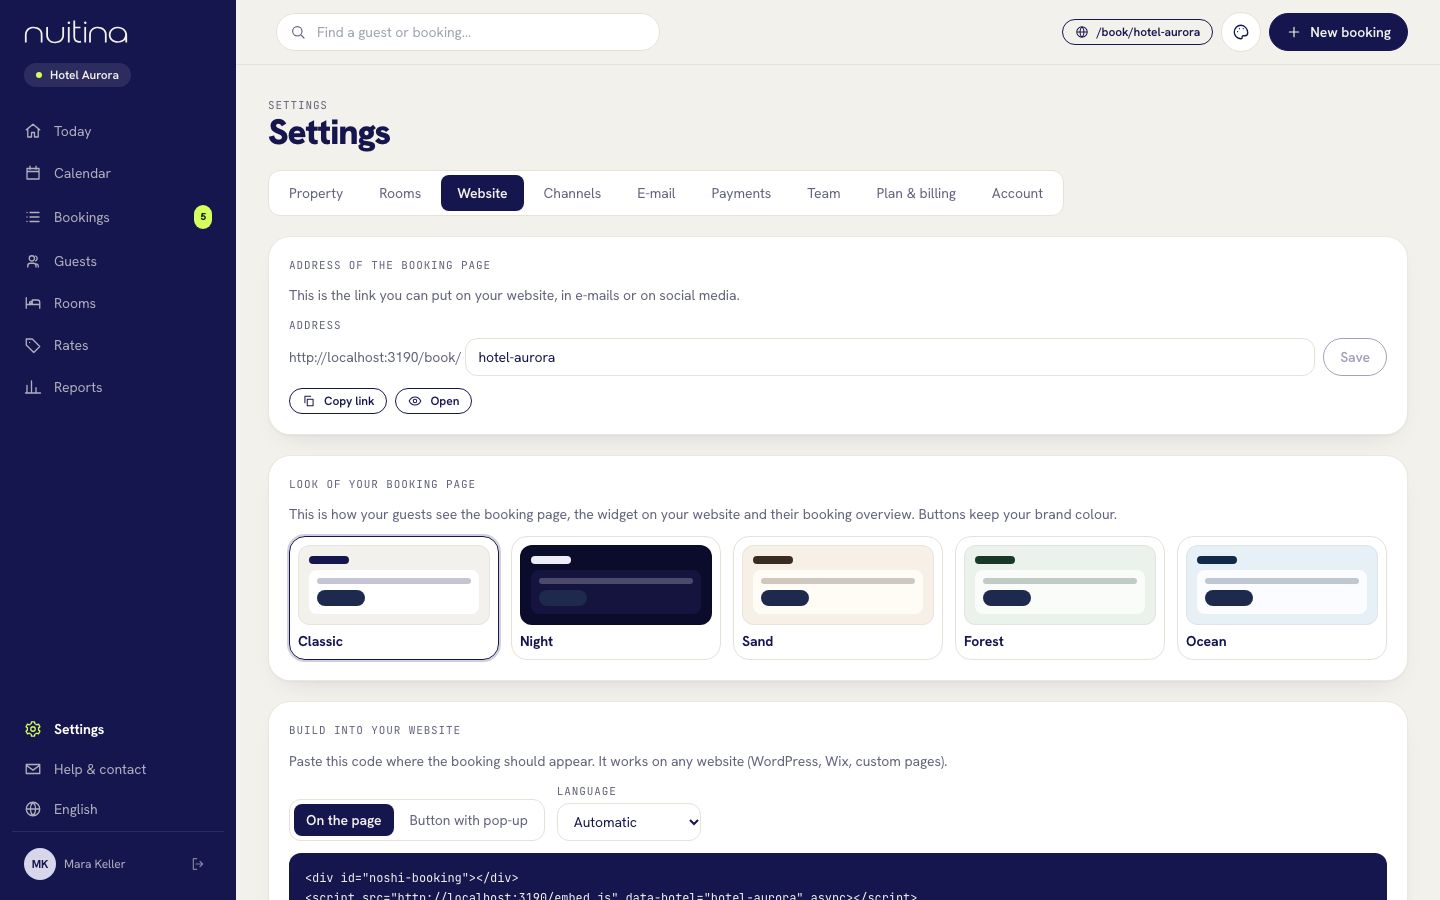Click the Bookings badge showing 5
1440x900 pixels.
tap(203, 217)
